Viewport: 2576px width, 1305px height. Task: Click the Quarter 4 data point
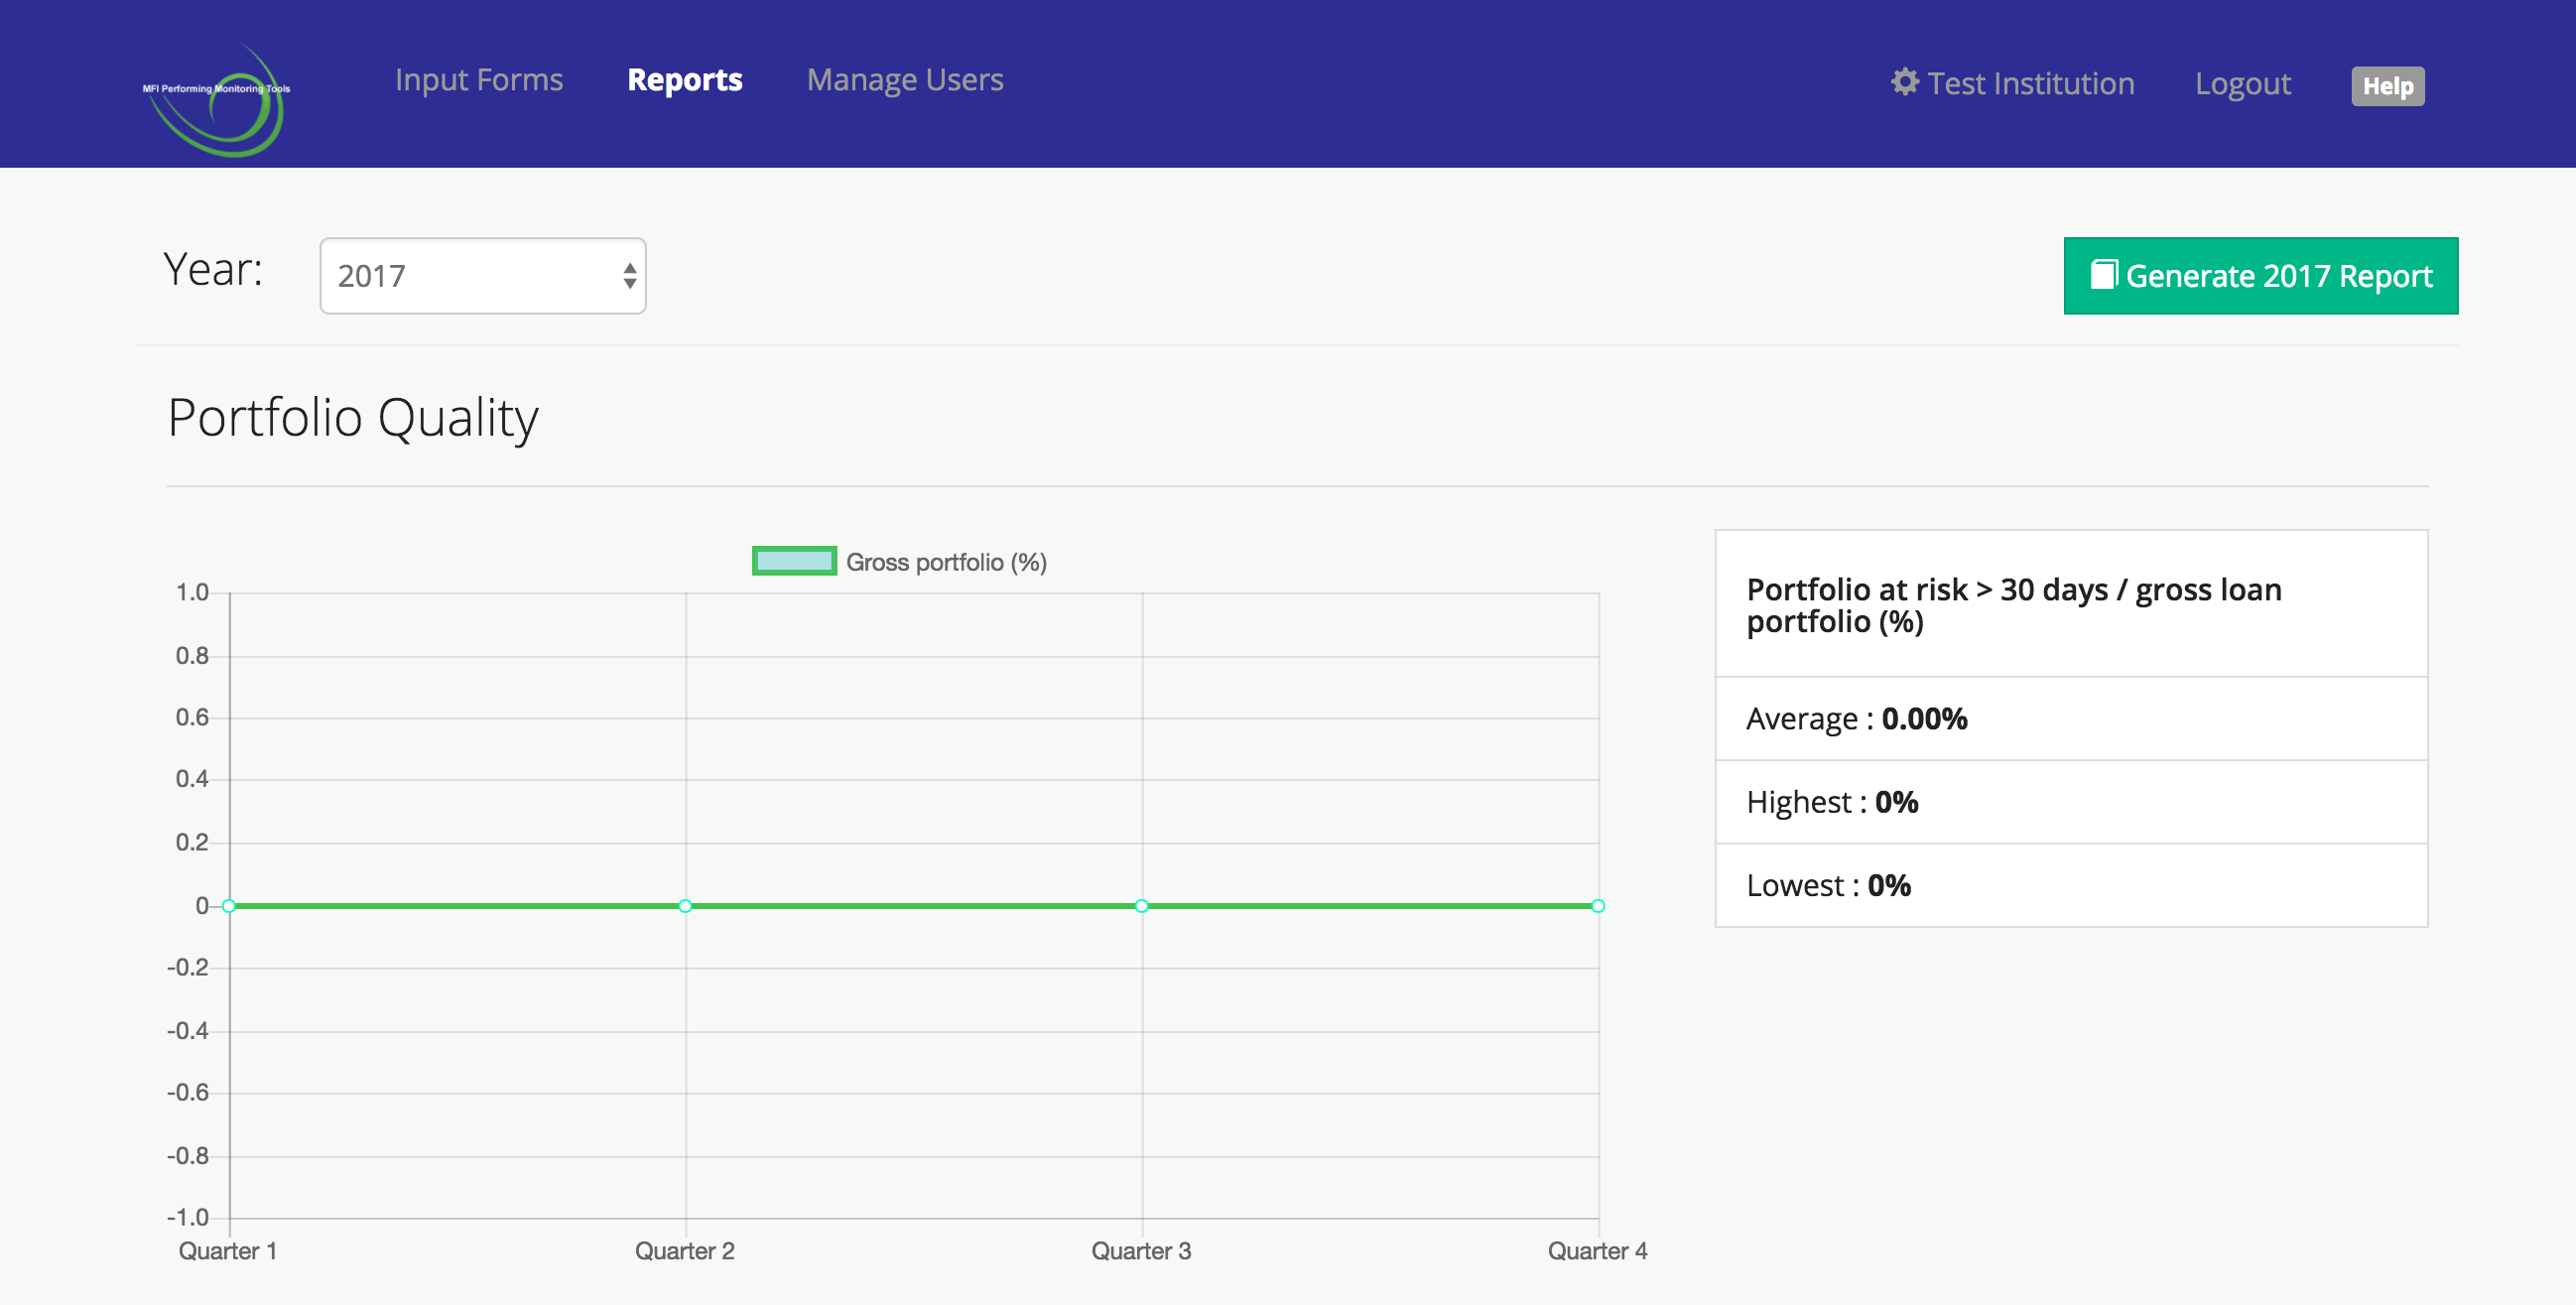click(x=1597, y=906)
